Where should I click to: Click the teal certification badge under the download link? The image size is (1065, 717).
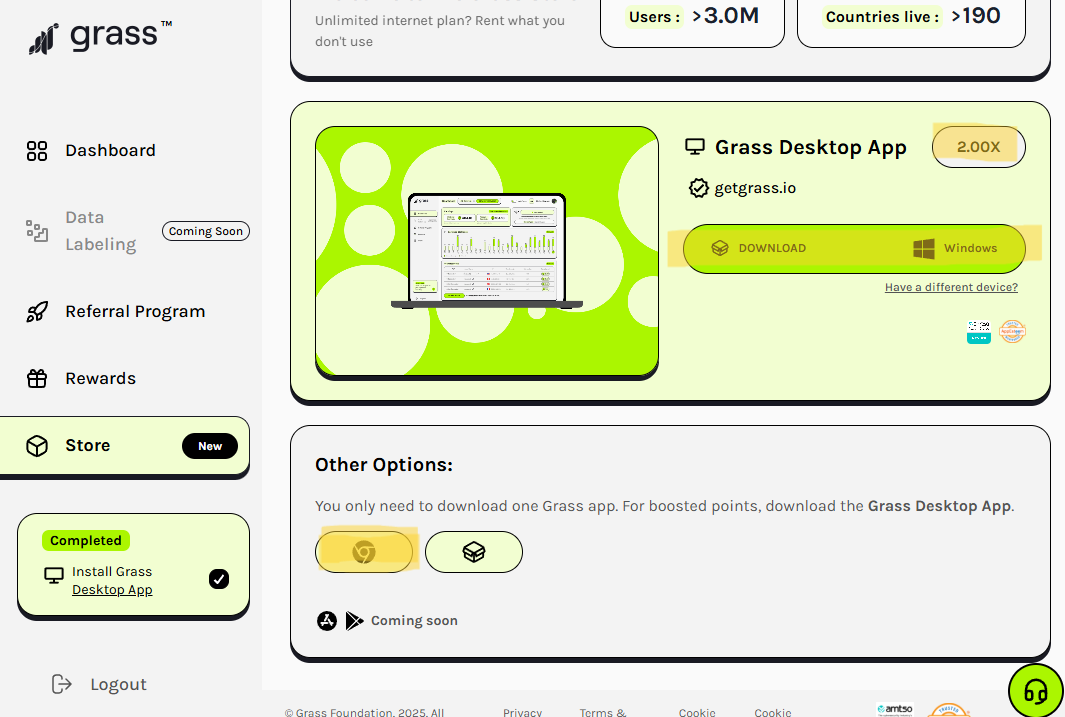coord(979,332)
